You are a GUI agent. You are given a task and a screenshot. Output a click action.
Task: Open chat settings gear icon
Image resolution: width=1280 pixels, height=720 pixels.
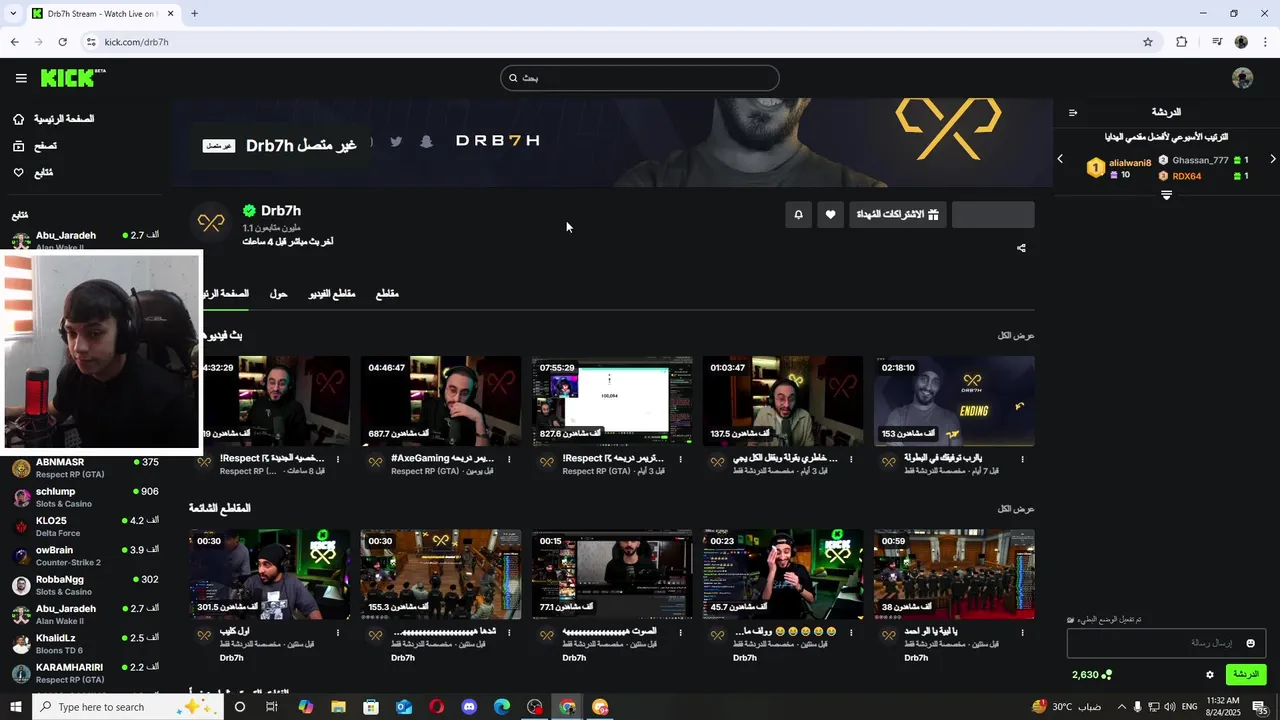click(1210, 675)
